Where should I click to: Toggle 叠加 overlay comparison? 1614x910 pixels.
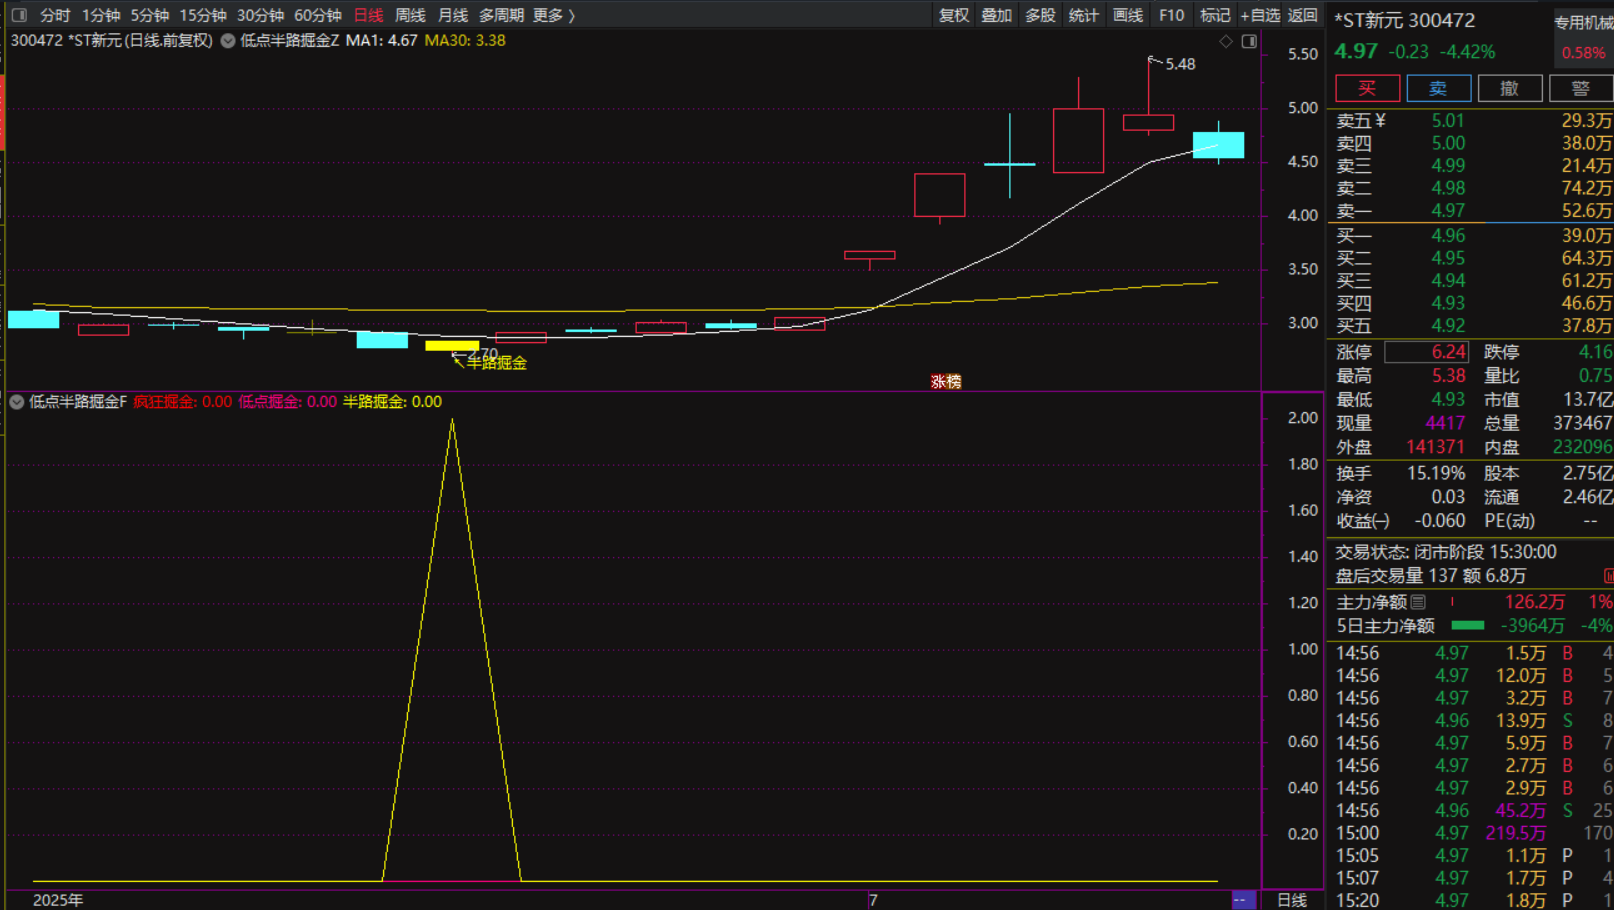pyautogui.click(x=996, y=15)
